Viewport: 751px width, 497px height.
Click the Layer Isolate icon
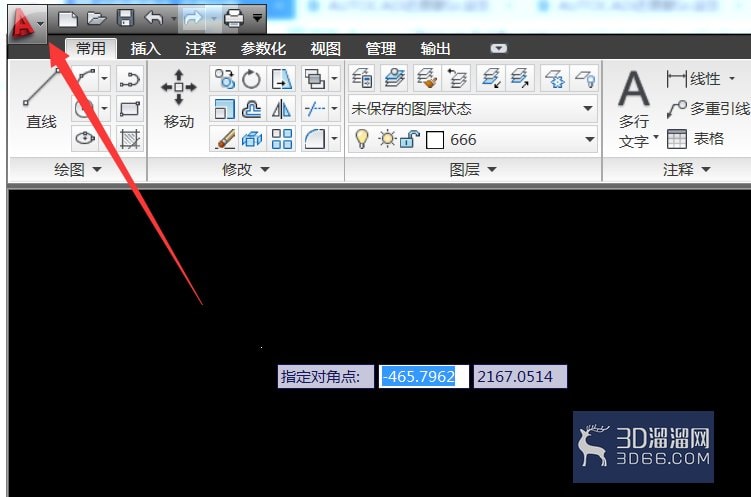(491, 78)
